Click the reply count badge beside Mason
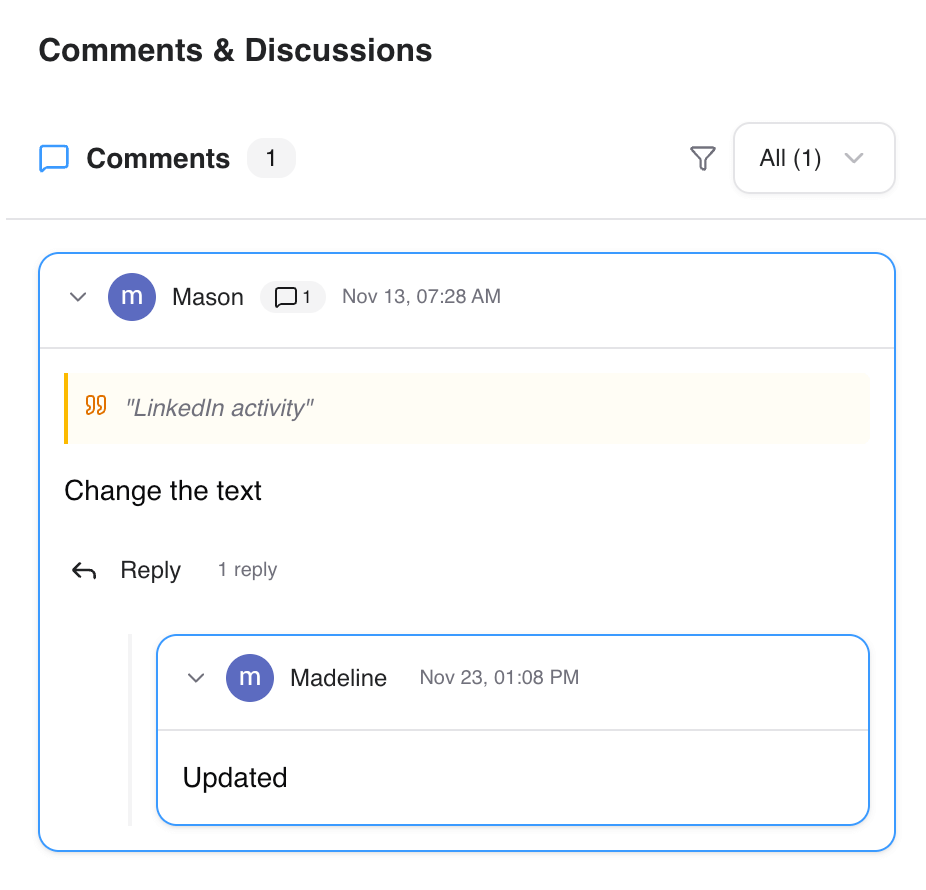Image resolution: width=926 pixels, height=890 pixels. pos(293,297)
